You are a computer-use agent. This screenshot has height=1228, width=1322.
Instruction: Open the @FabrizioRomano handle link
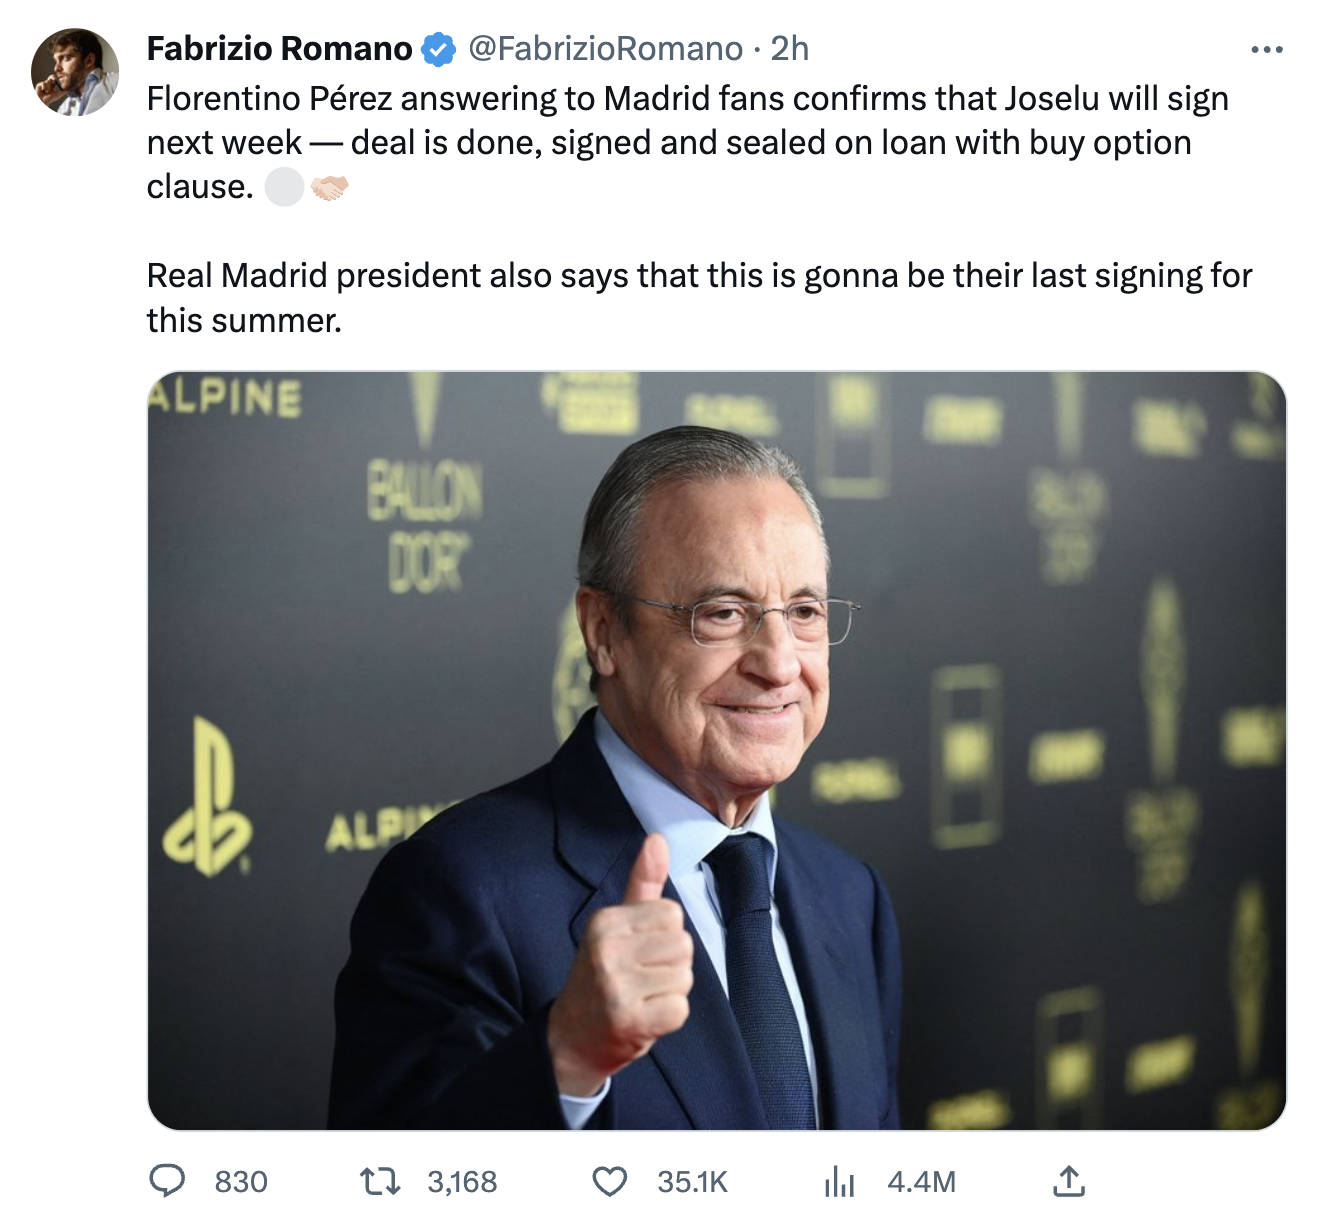tap(605, 49)
